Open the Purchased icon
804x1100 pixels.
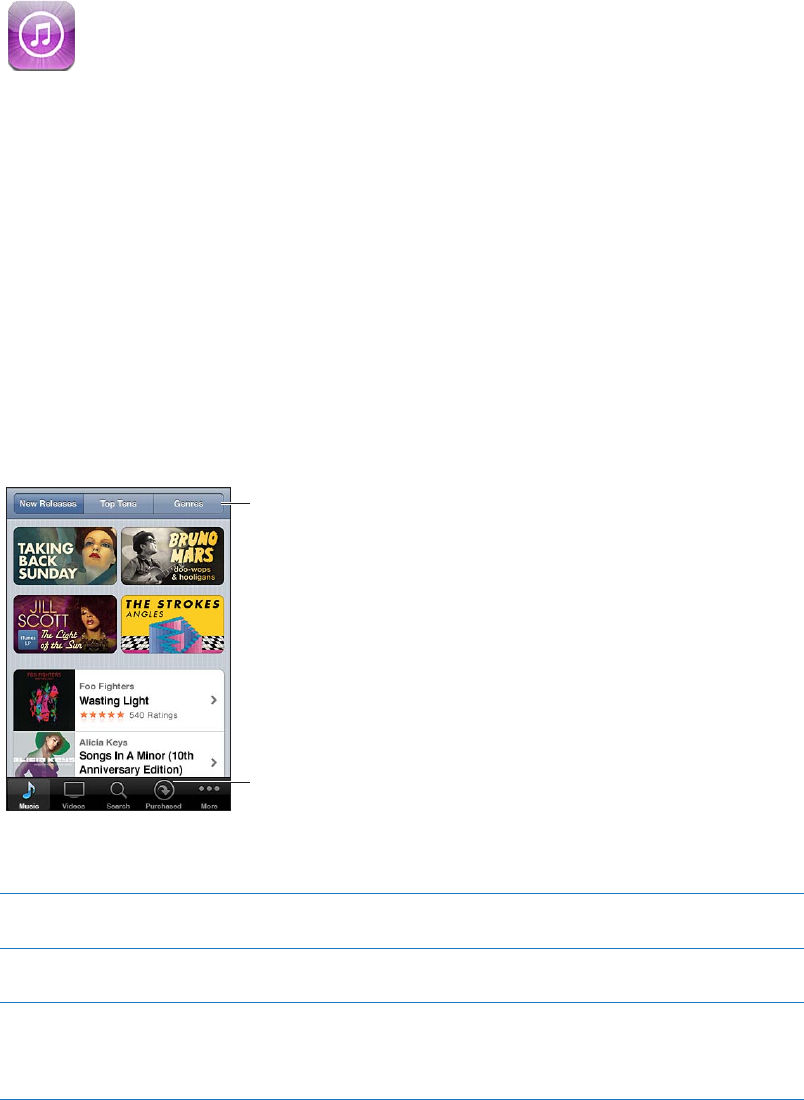pyautogui.click(x=163, y=791)
